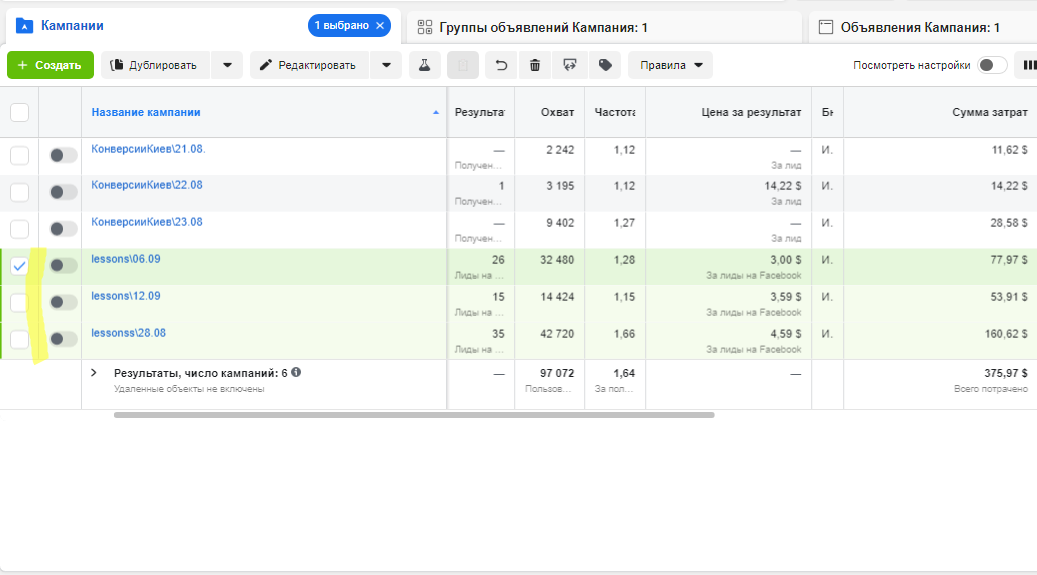1037x575 pixels.
Task: Open campaign link lessonss\28.08
Action: pyautogui.click(x=128, y=333)
